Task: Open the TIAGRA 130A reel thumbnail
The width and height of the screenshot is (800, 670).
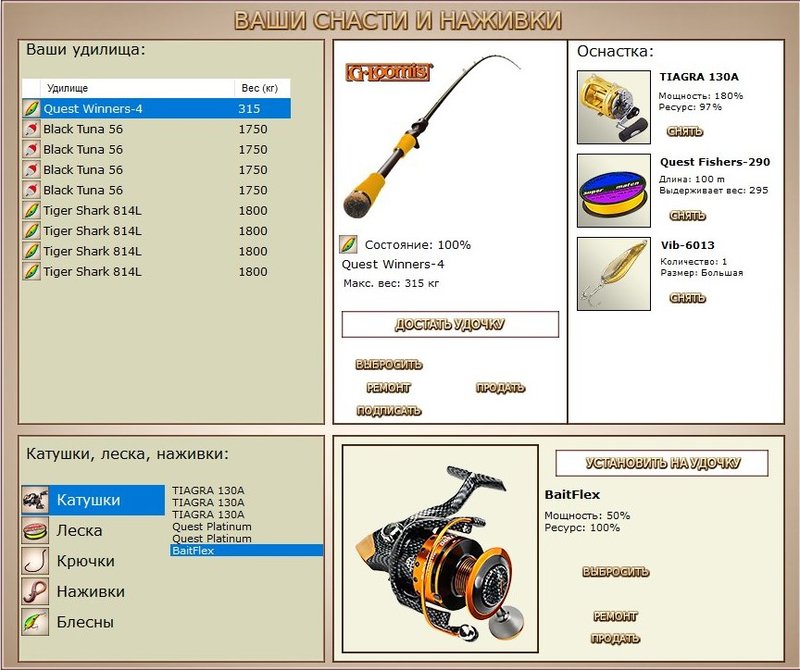Action: pyautogui.click(x=614, y=107)
